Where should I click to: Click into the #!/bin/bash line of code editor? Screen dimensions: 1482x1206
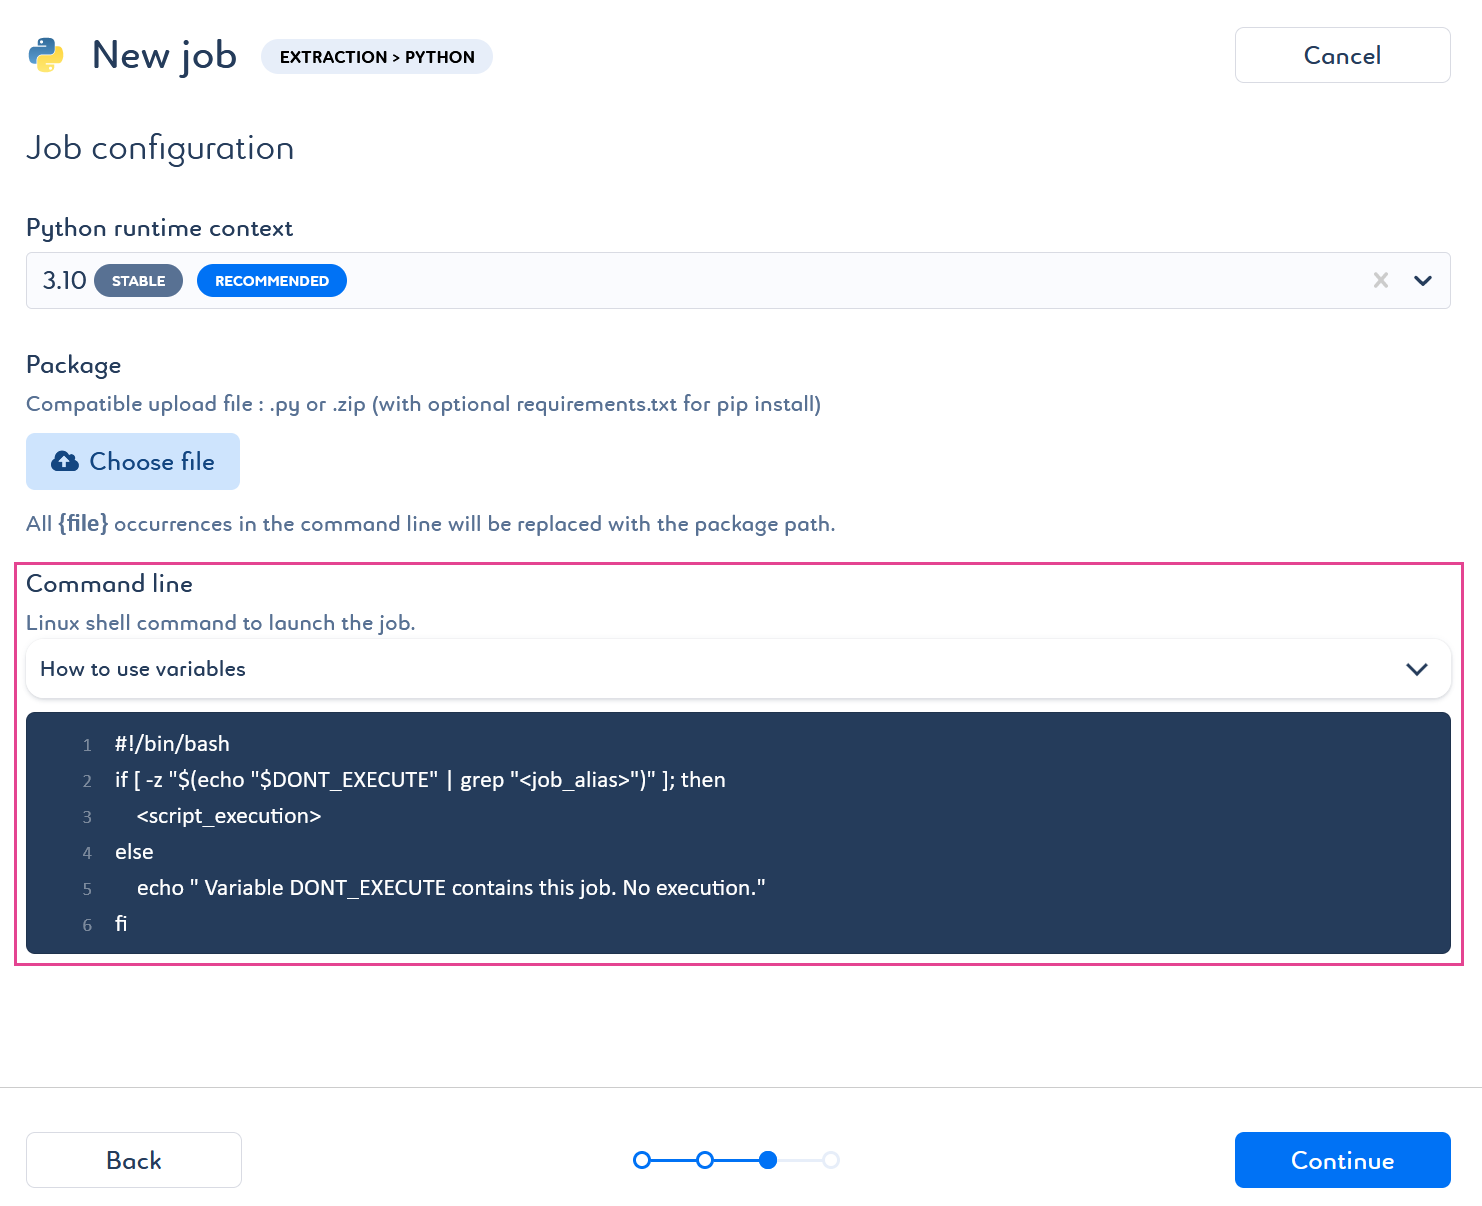coord(172,744)
